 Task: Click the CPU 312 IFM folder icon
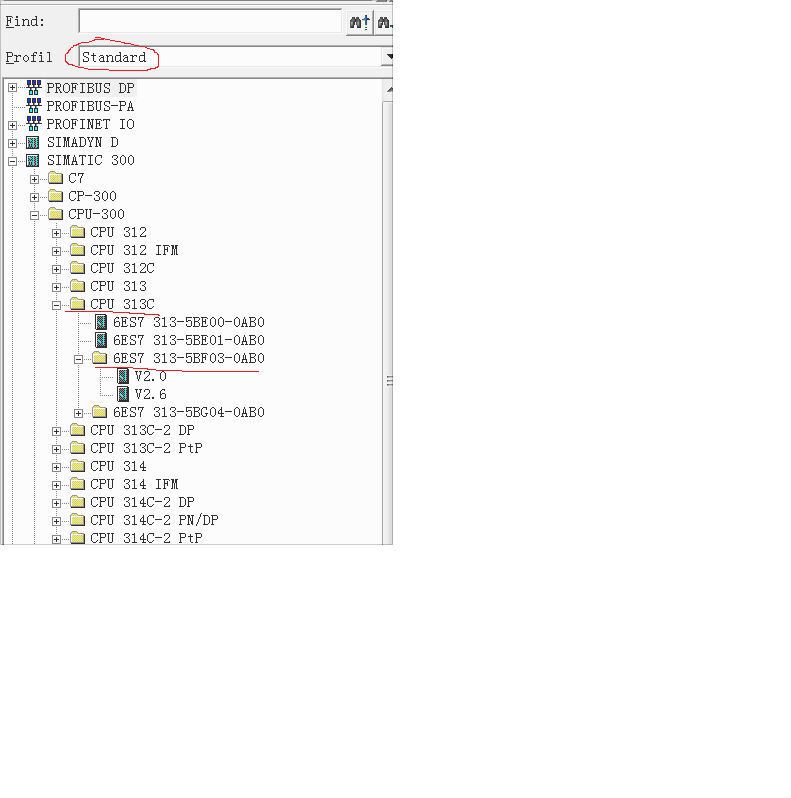pos(77,250)
